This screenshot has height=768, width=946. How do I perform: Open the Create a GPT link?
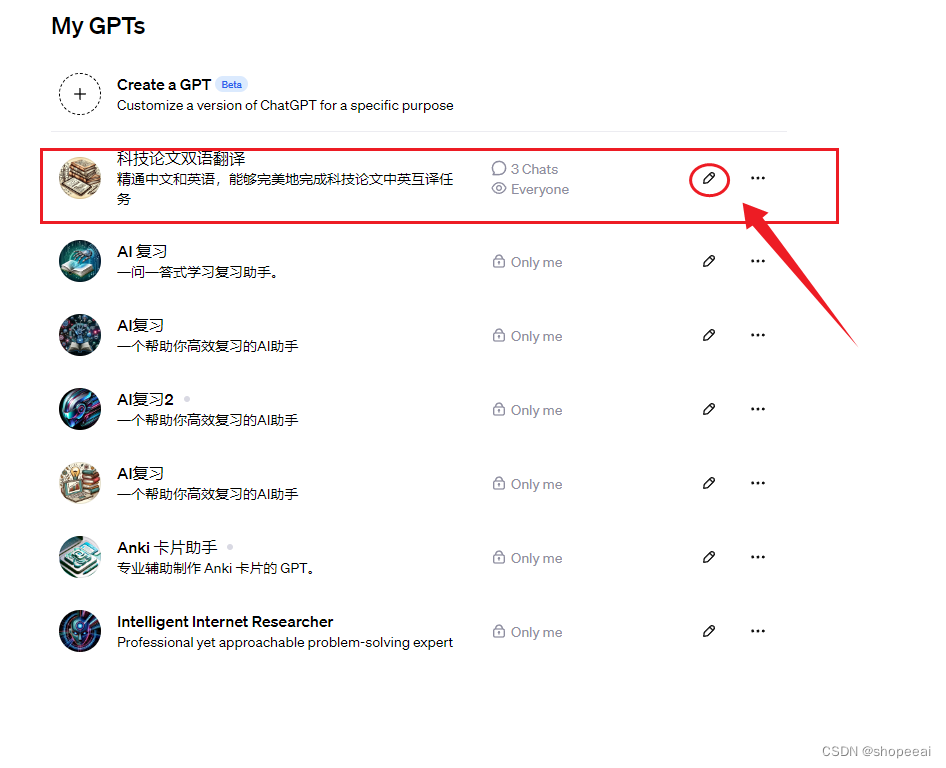click(163, 84)
